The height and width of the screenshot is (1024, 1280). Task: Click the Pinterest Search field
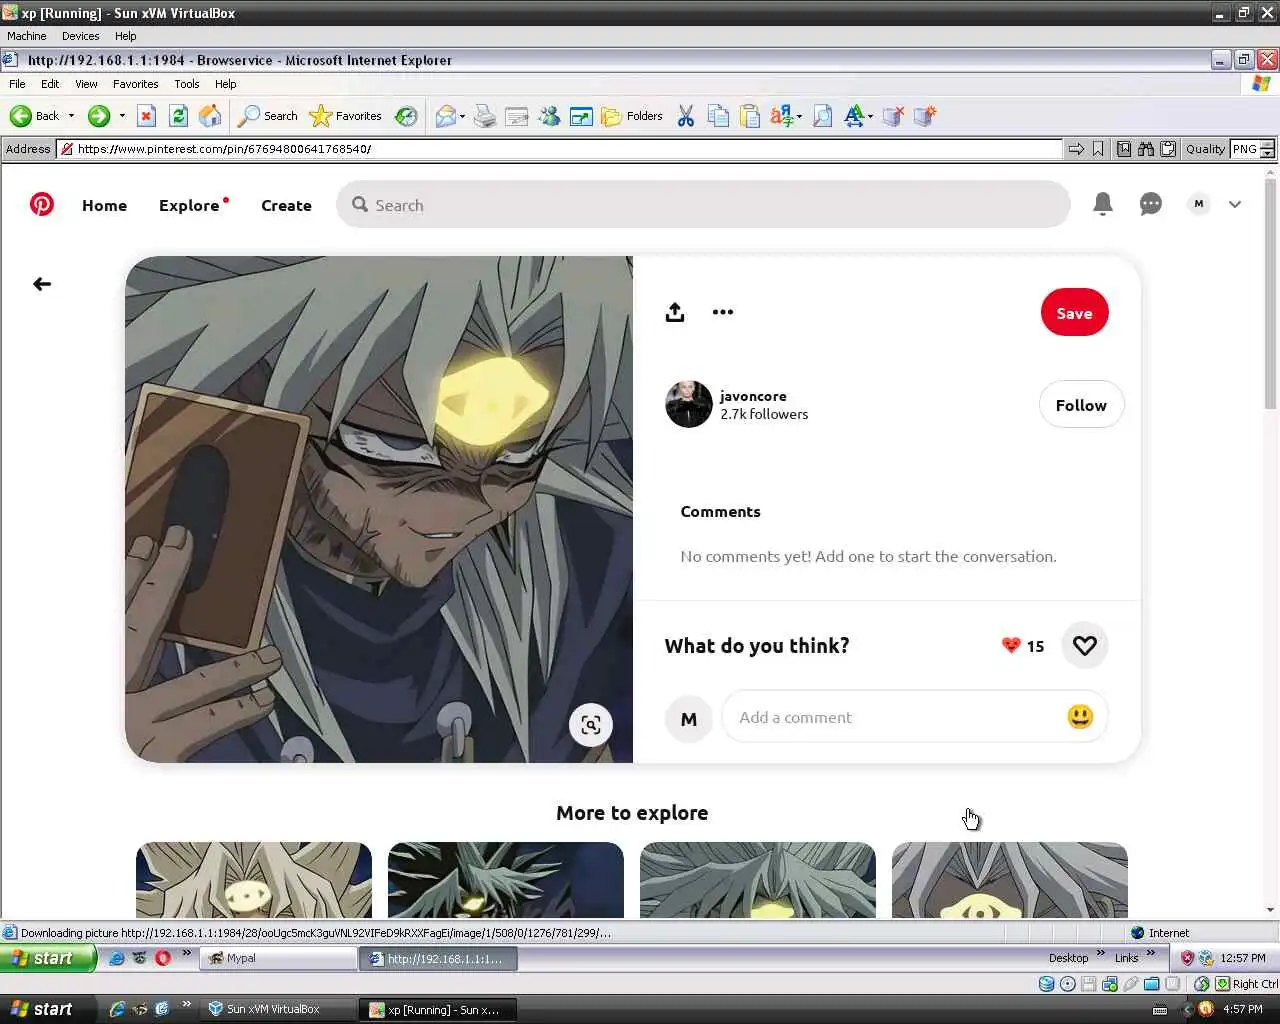703,204
